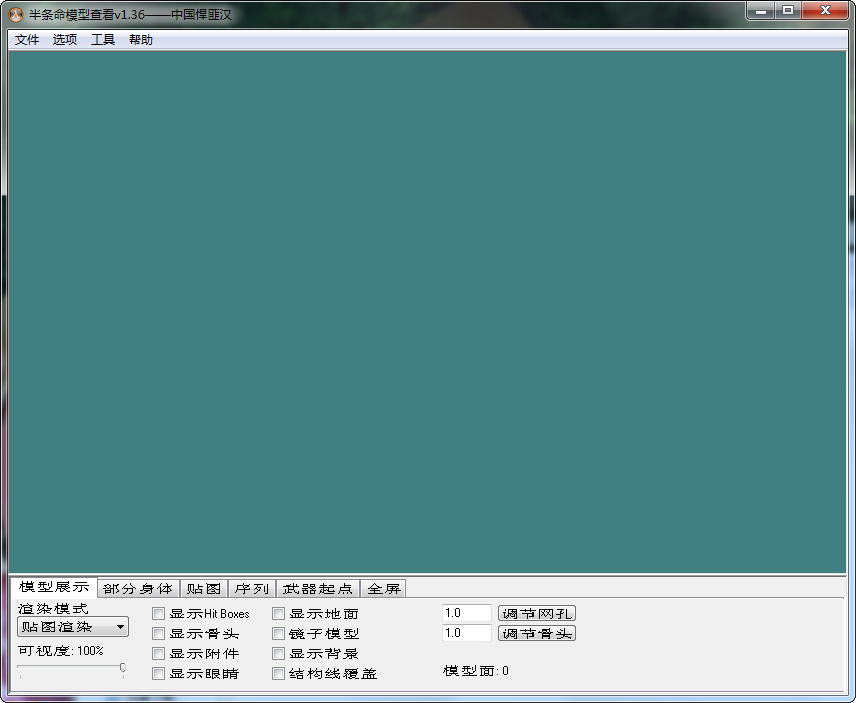Image resolution: width=856 pixels, height=703 pixels.
Task: Open the 工具 (Tools) menu
Action: pos(101,39)
